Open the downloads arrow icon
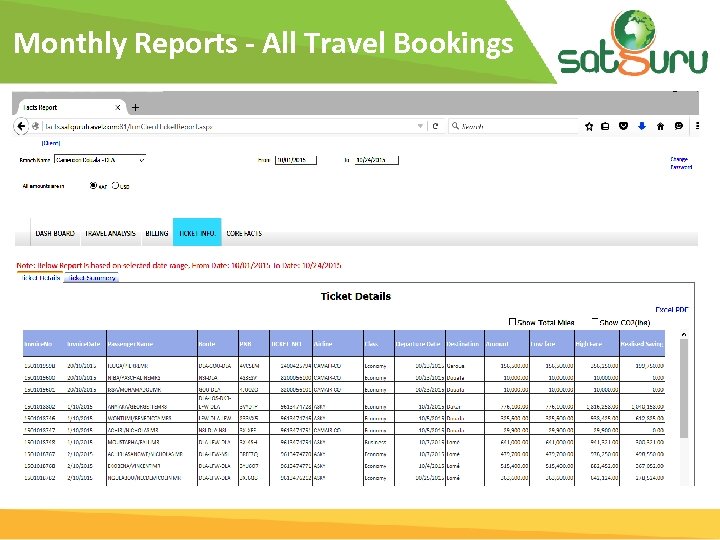 click(642, 126)
